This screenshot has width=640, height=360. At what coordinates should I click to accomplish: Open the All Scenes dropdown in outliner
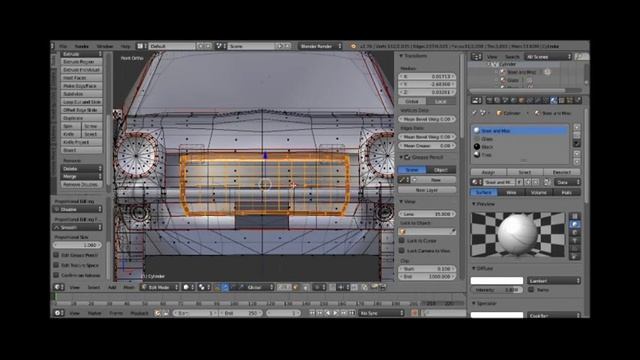[x=548, y=57]
